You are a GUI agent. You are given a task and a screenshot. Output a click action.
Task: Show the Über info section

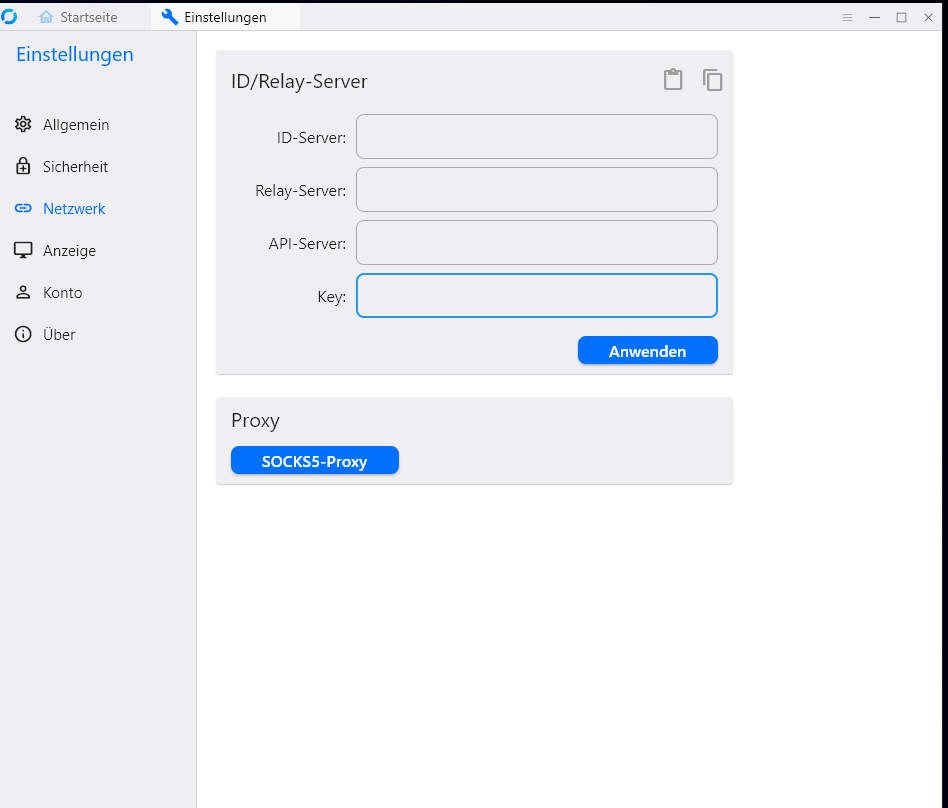pos(23,335)
